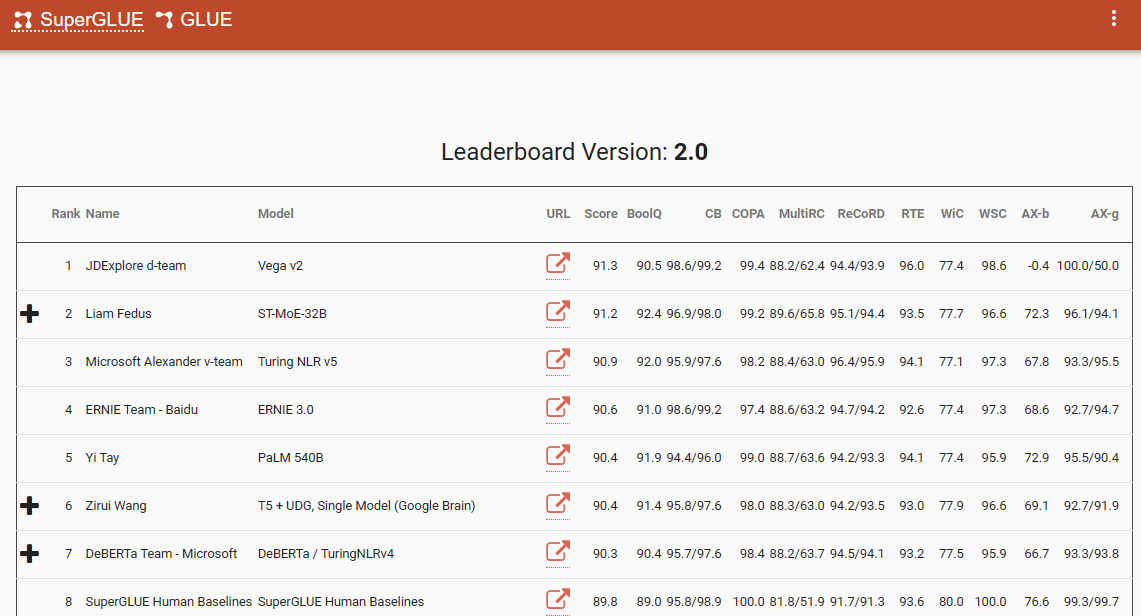Open the URL link for T5 + UDG
The image size is (1141, 616).
click(x=558, y=503)
